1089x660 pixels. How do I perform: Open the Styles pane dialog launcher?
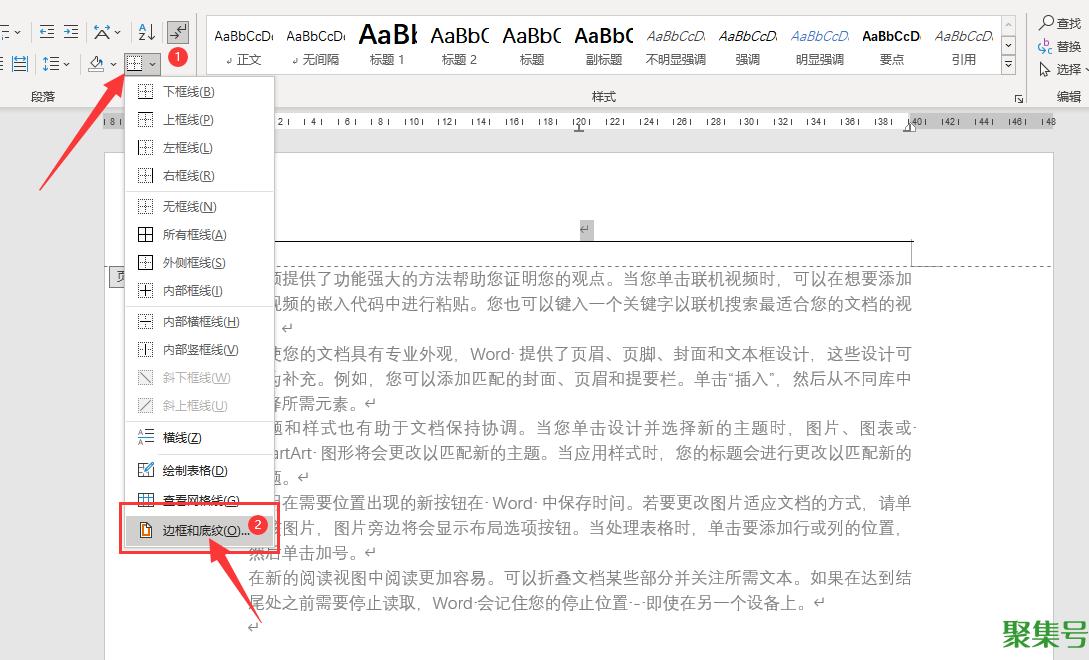pos(1018,98)
